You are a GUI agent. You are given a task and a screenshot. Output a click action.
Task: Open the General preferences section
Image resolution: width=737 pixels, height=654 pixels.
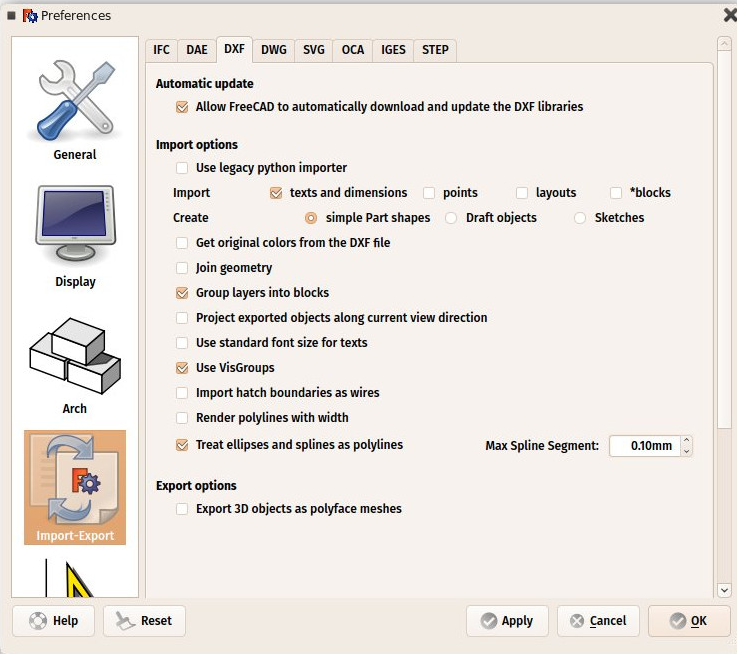coord(75,110)
